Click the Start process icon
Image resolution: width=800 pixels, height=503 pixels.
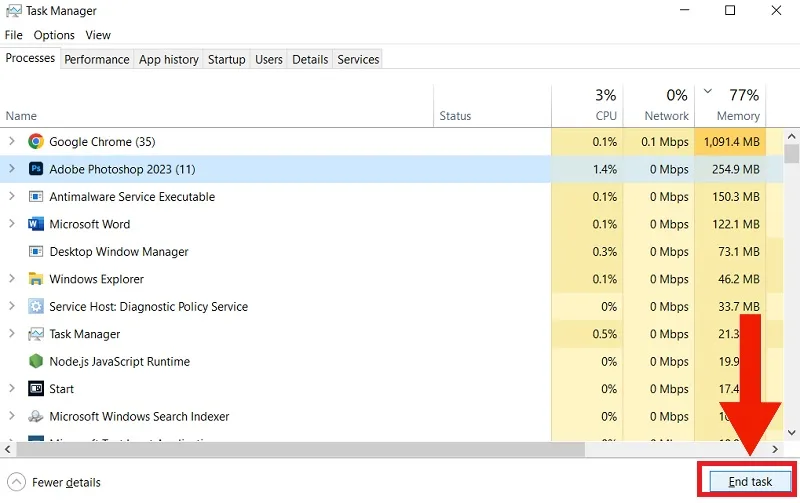tap(36, 389)
